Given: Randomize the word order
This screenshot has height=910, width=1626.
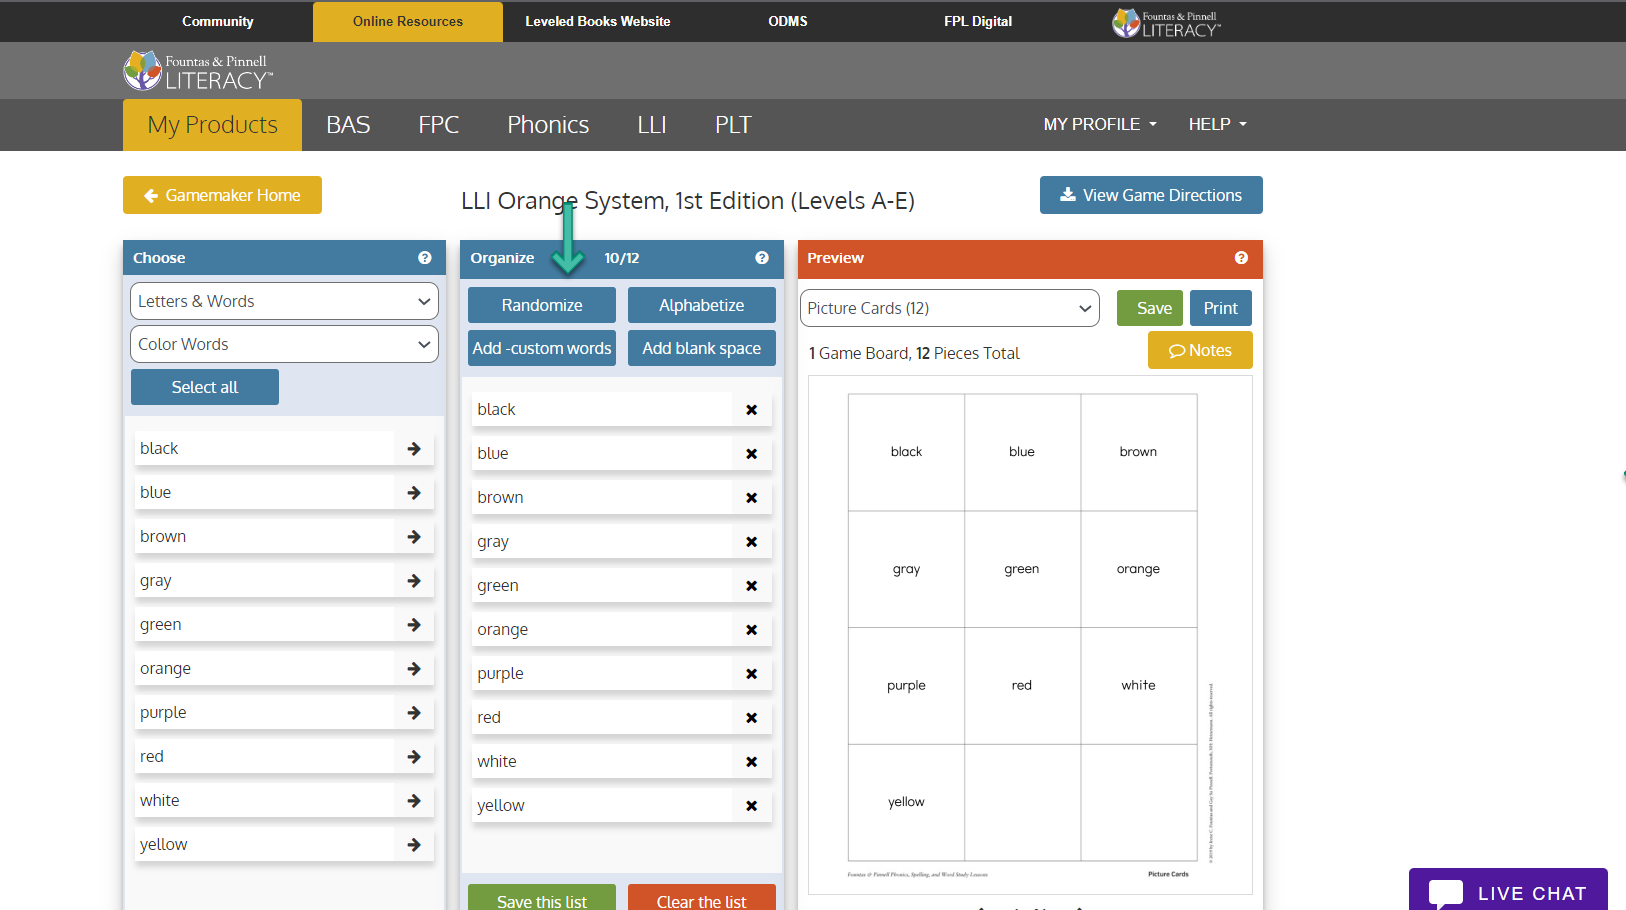Looking at the screenshot, I should pyautogui.click(x=541, y=305).
